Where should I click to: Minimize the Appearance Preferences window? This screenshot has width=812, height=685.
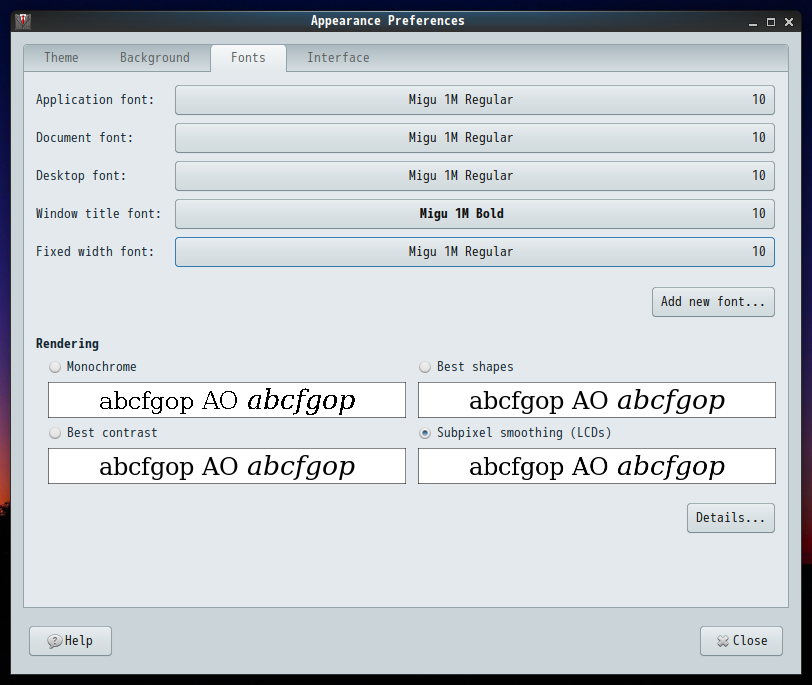pos(752,22)
